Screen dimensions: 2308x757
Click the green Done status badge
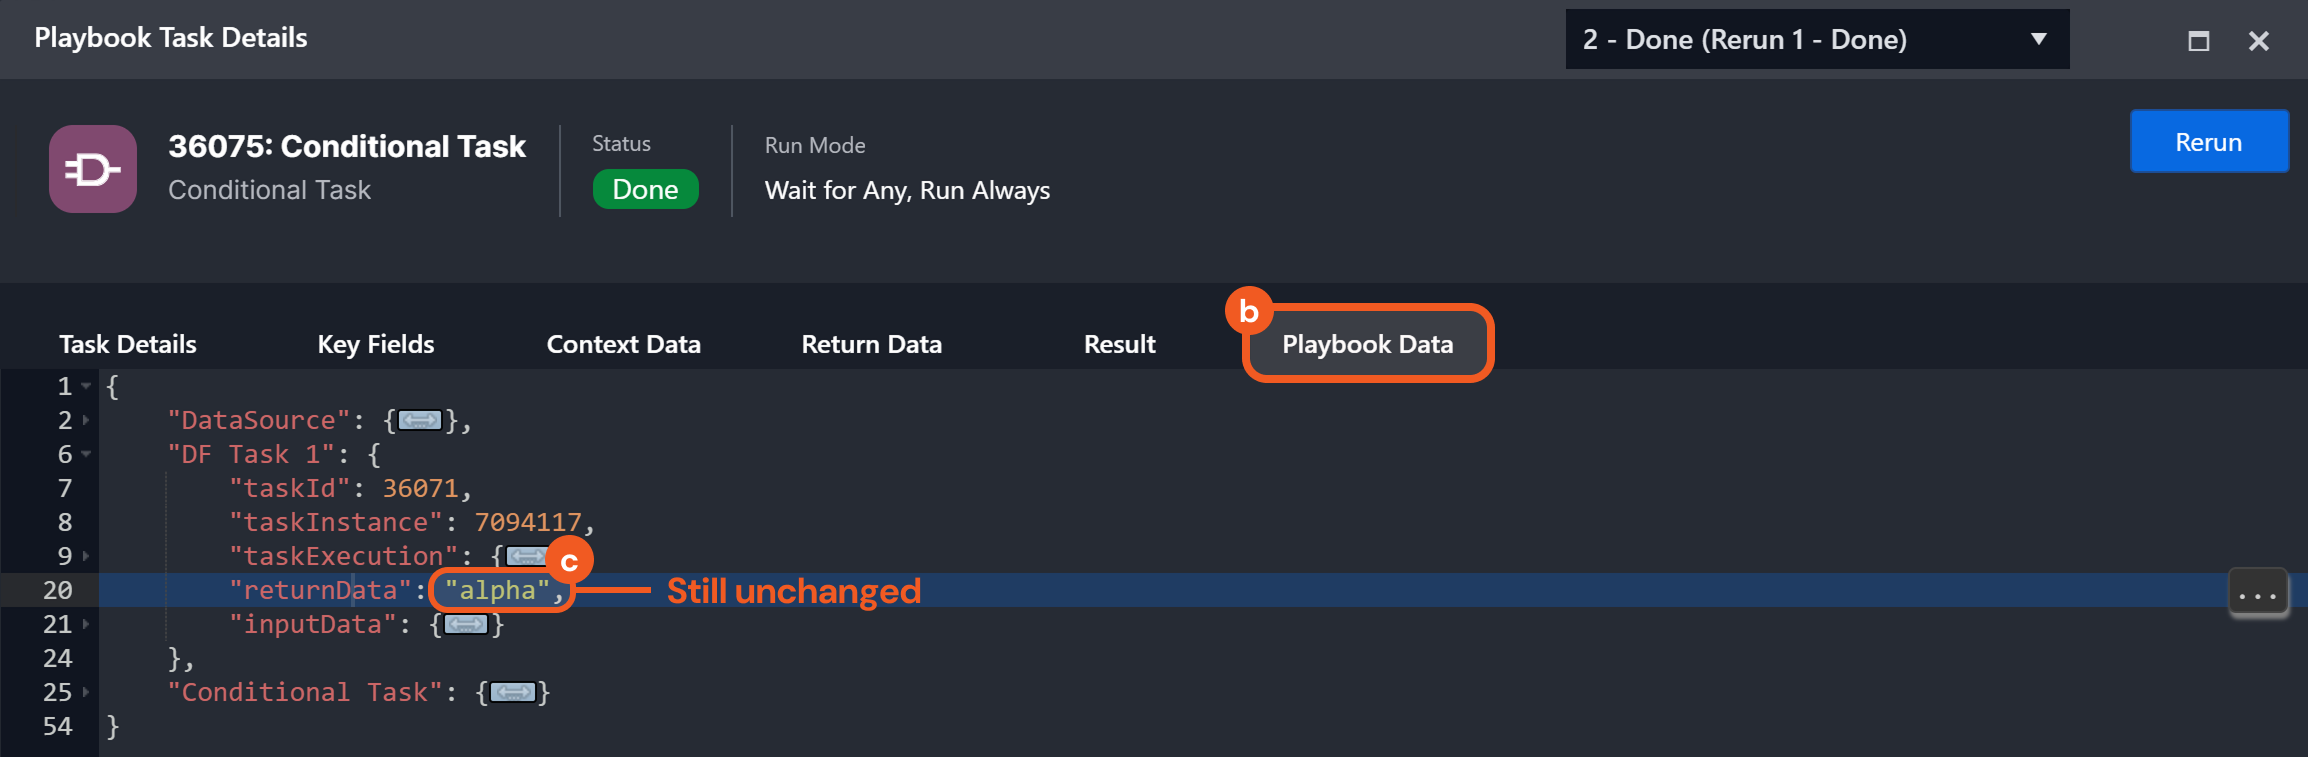pyautogui.click(x=645, y=190)
